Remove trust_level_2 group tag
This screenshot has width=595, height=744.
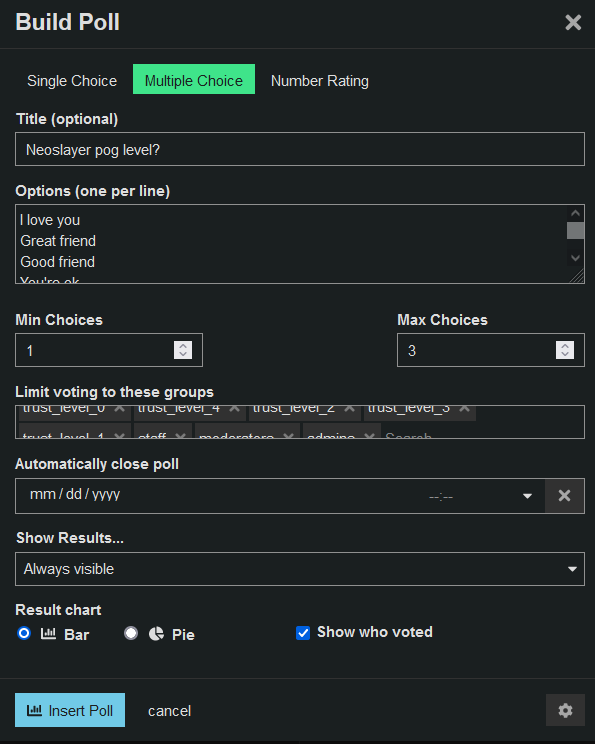[x=349, y=409]
